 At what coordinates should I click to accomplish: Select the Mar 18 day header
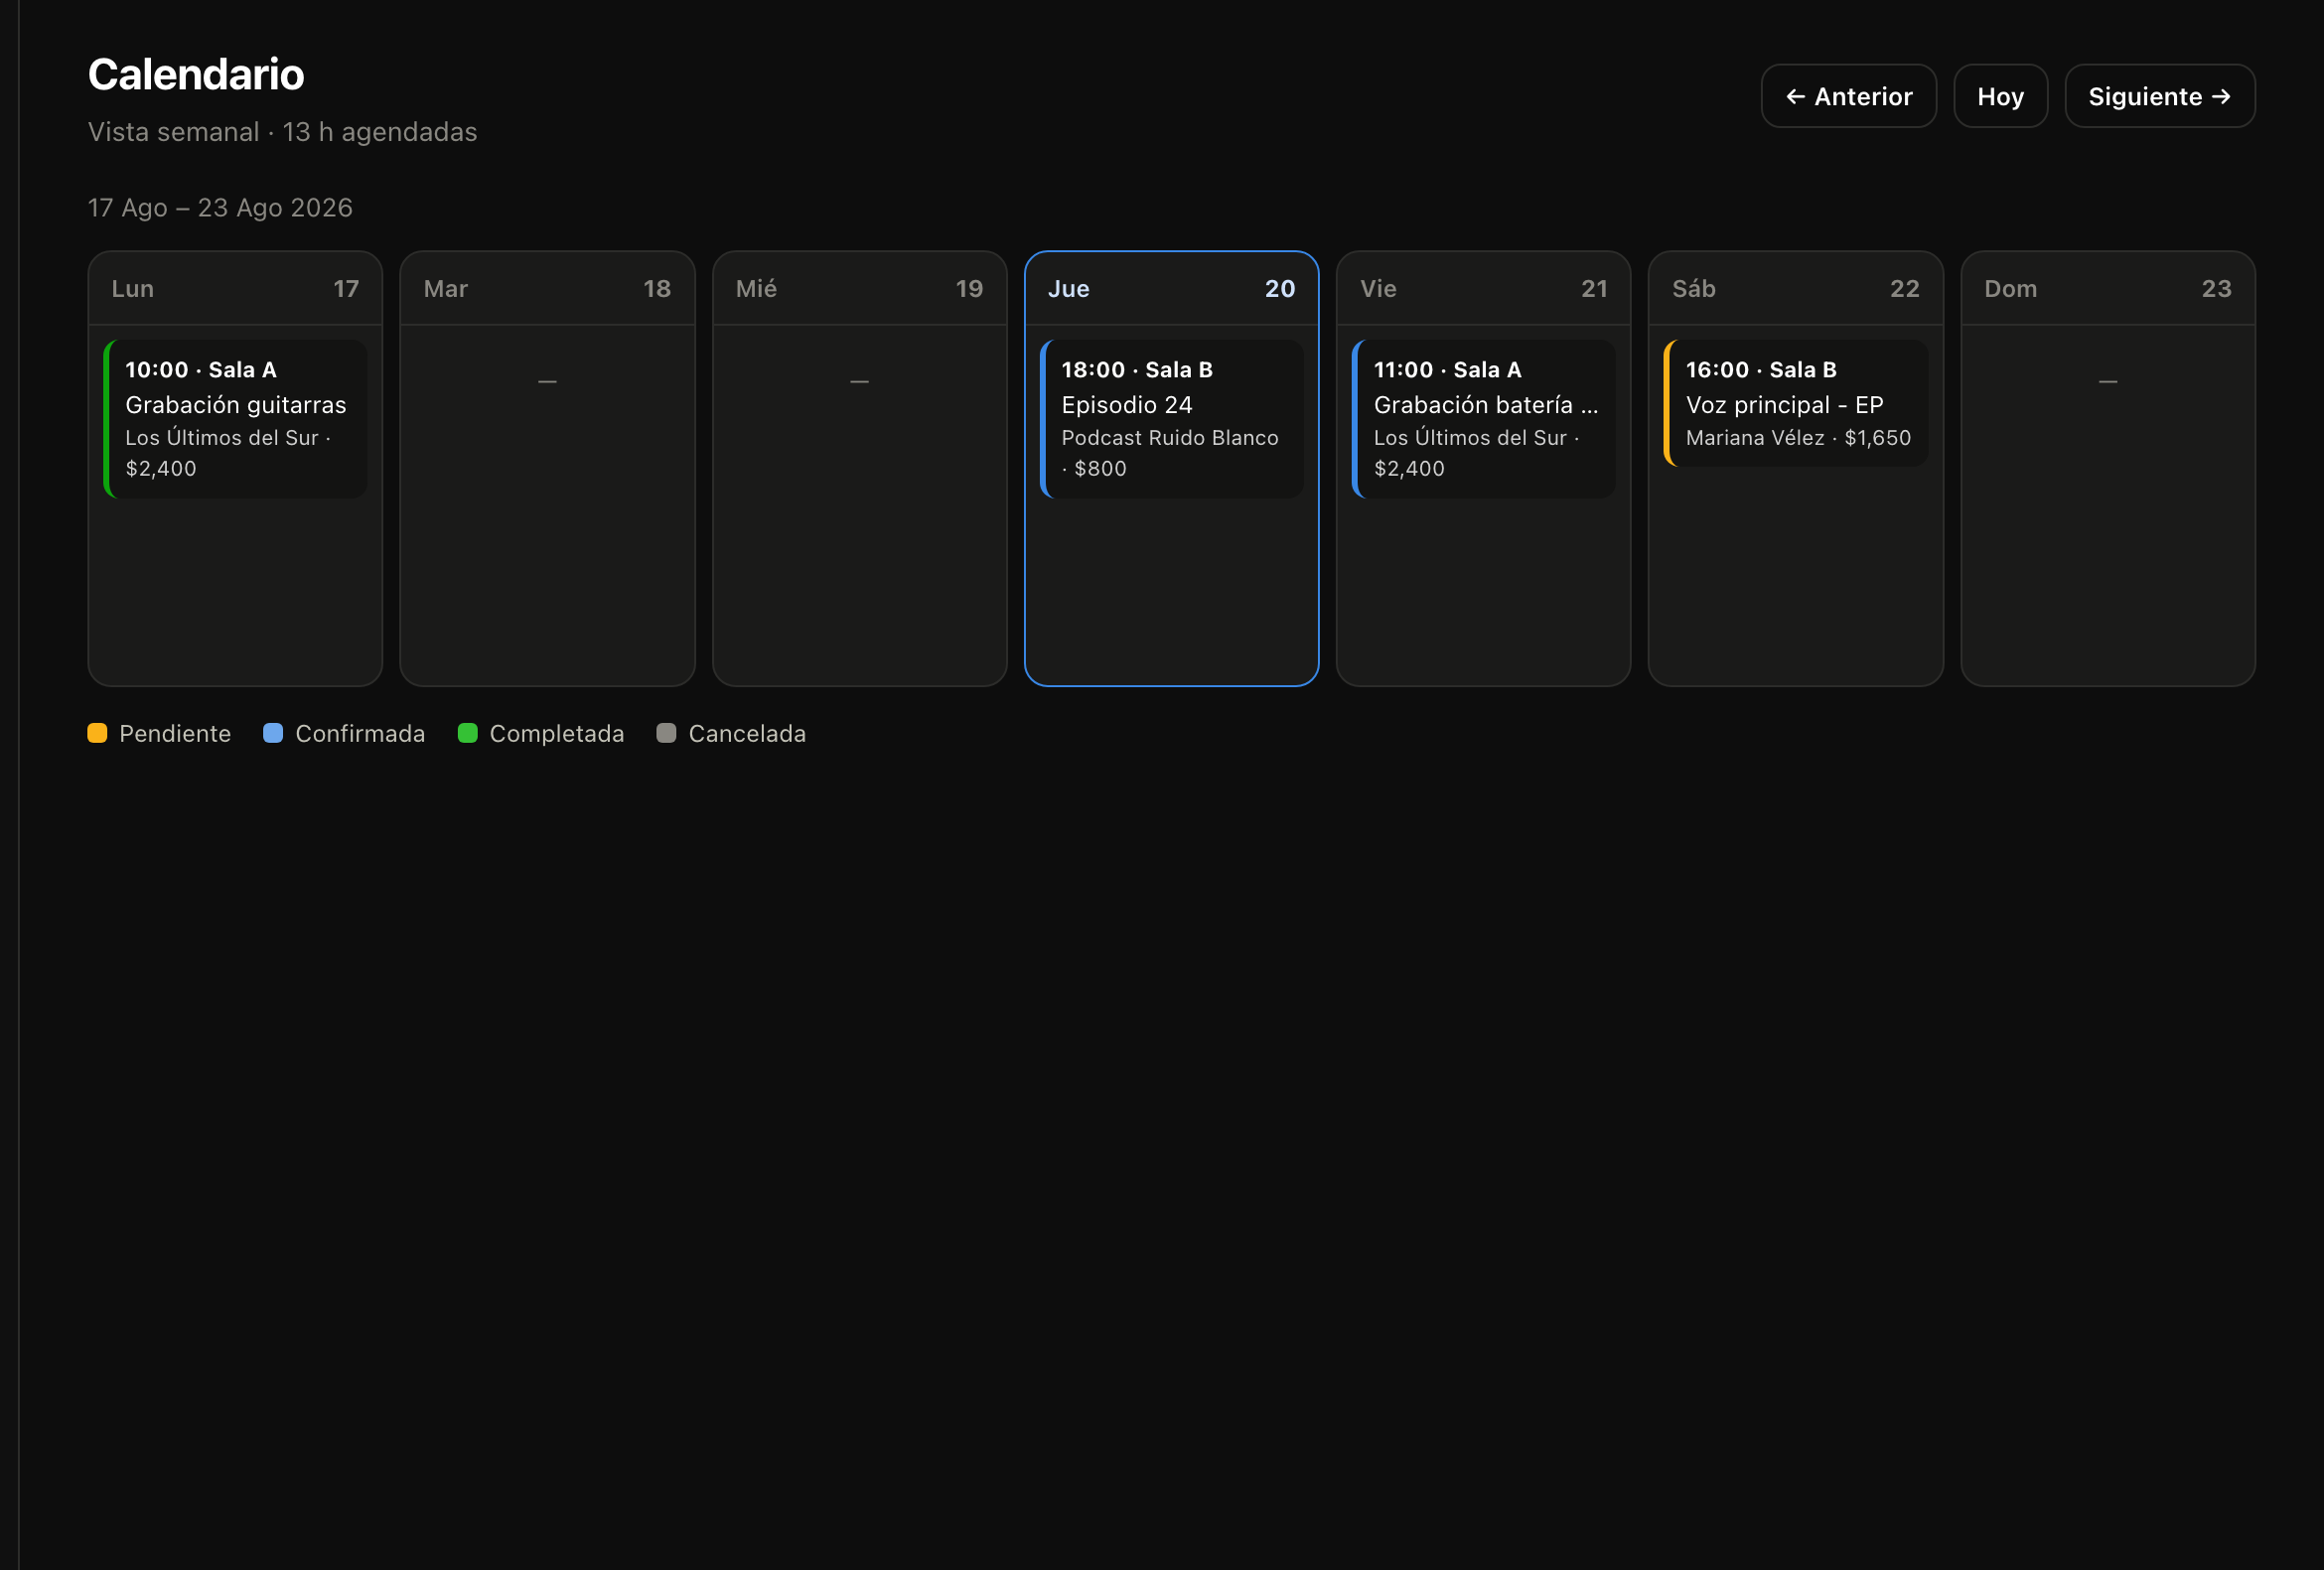pyautogui.click(x=547, y=288)
